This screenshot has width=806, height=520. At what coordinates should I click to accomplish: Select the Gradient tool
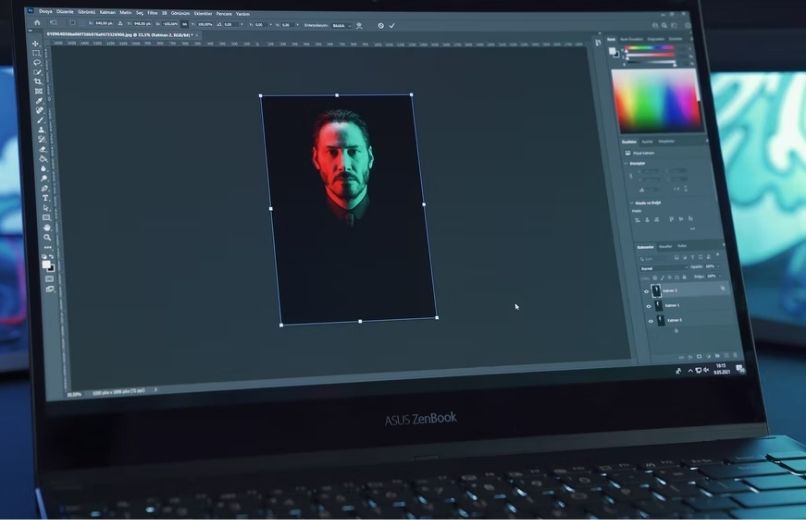tap(43, 159)
